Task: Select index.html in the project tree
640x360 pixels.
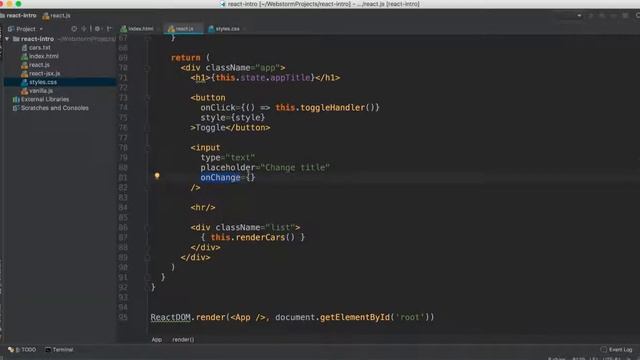Action: (44, 56)
